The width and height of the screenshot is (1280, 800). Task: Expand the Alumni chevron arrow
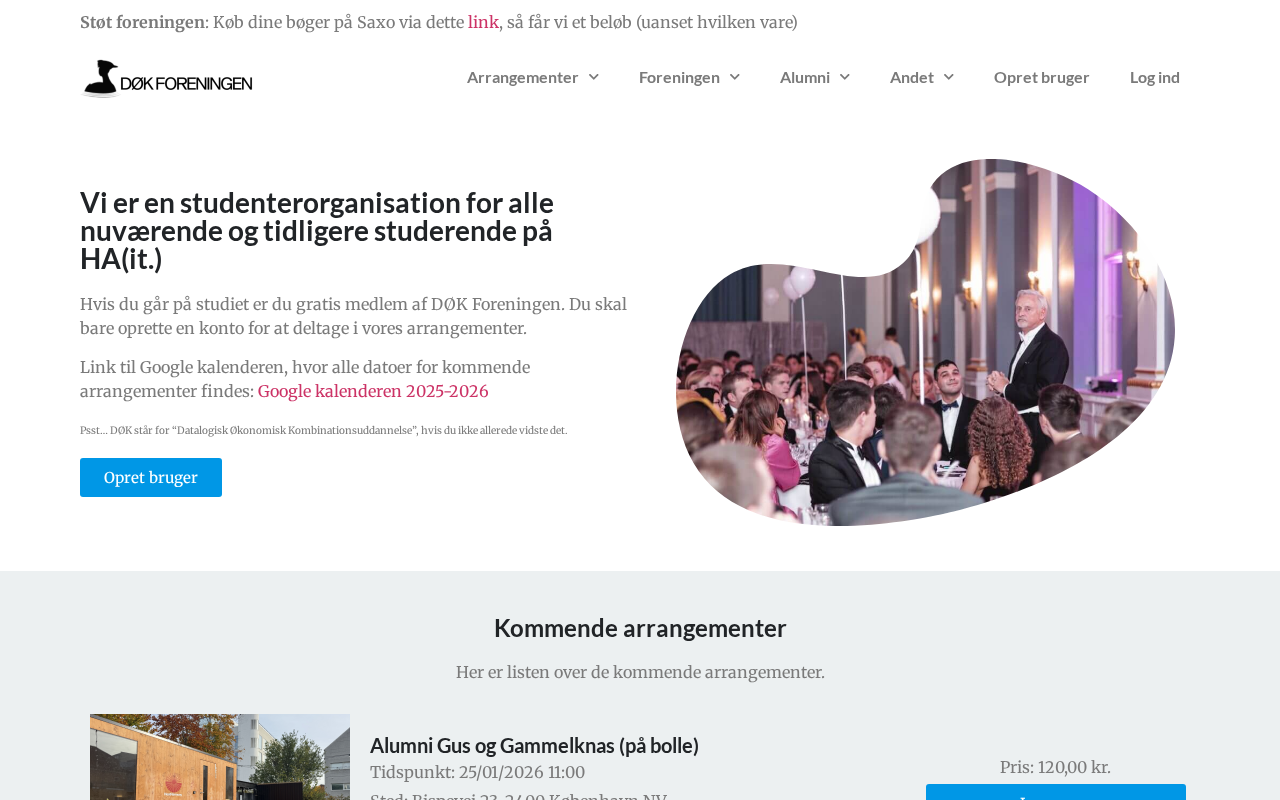pyautogui.click(x=845, y=77)
